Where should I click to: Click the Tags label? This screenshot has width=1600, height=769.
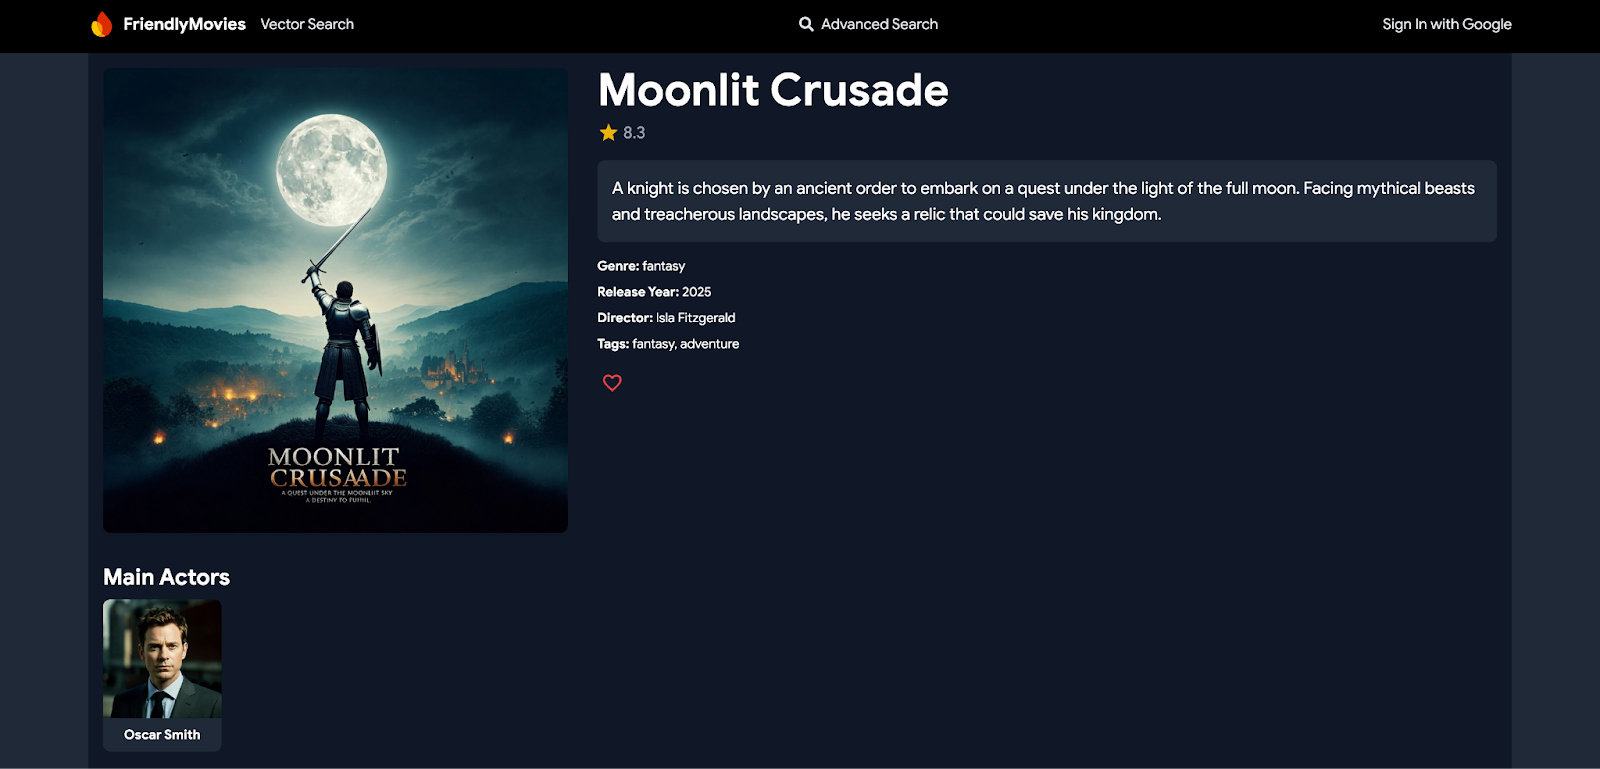(613, 344)
